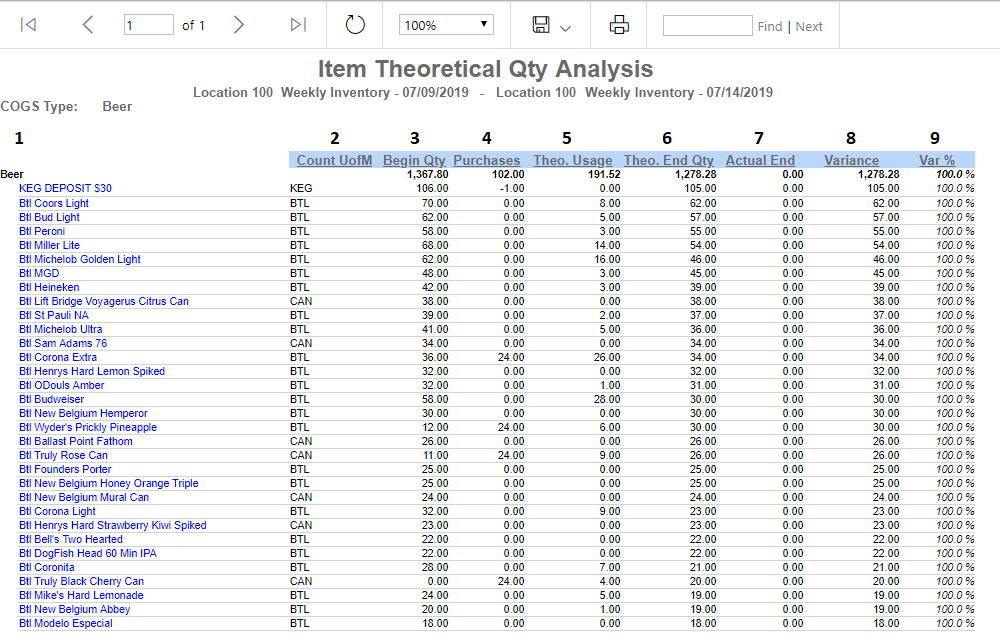
Task: Sort by Variance column header
Action: tap(851, 160)
